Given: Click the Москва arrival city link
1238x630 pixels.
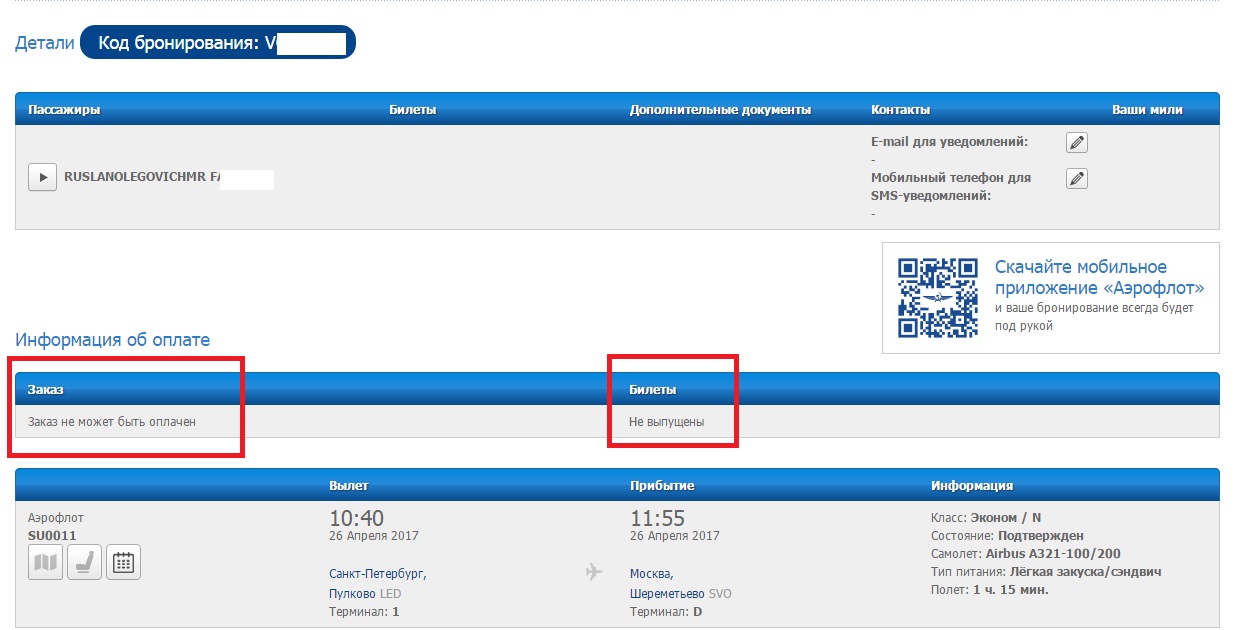Looking at the screenshot, I should point(651,574).
